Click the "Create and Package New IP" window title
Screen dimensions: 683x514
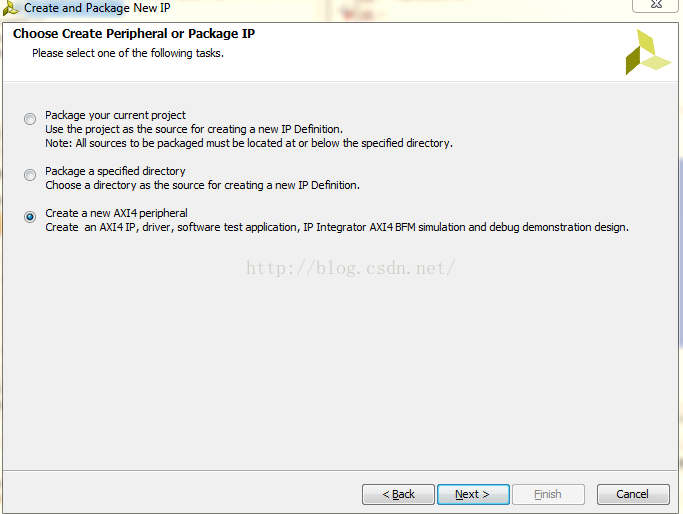pos(97,8)
